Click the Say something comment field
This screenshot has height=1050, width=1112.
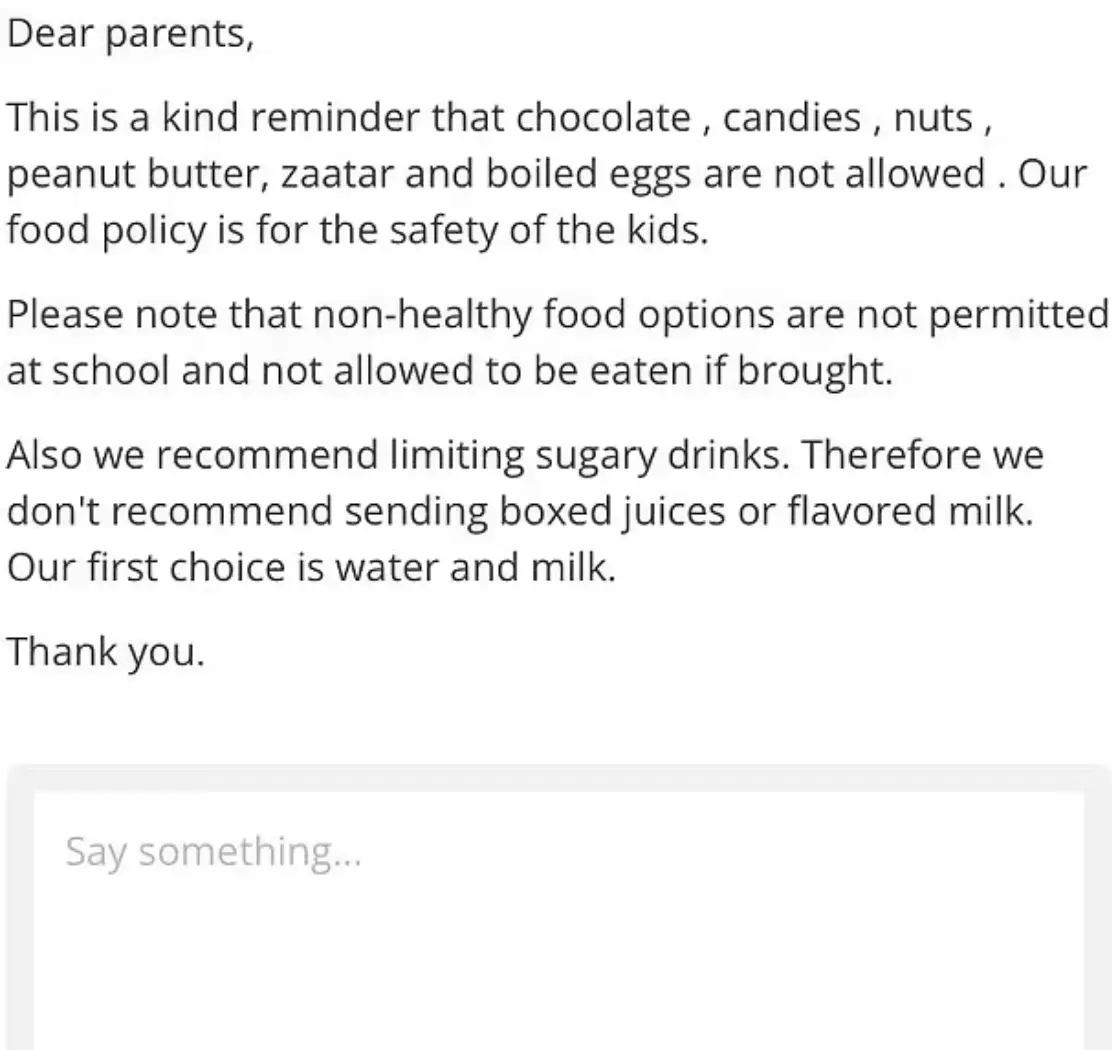click(215, 851)
